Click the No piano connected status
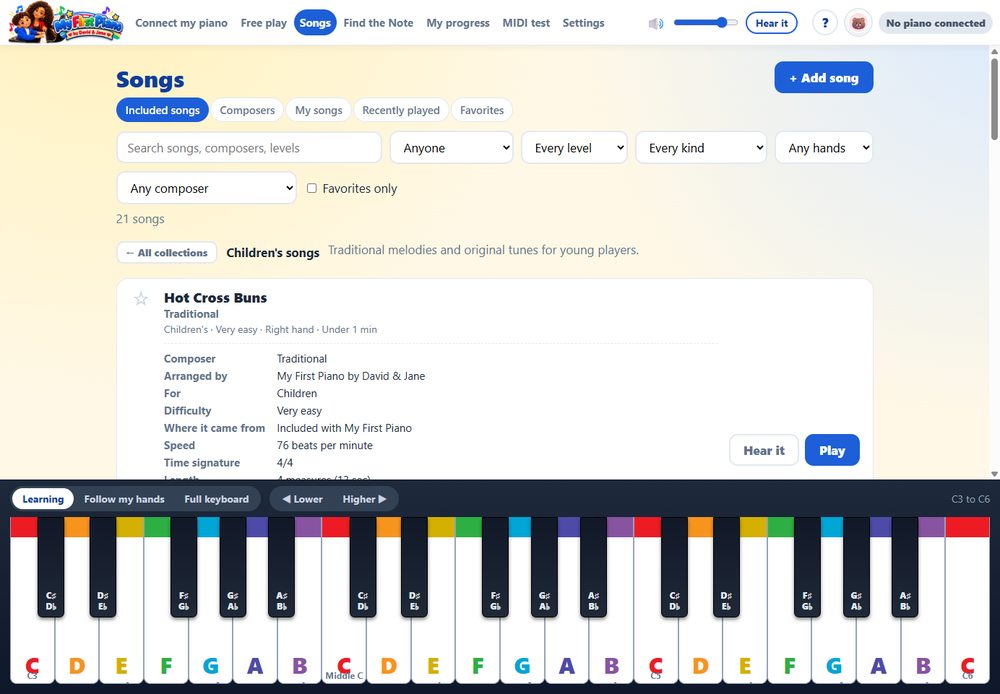Screen dimensions: 1000x694 (x=935, y=23)
